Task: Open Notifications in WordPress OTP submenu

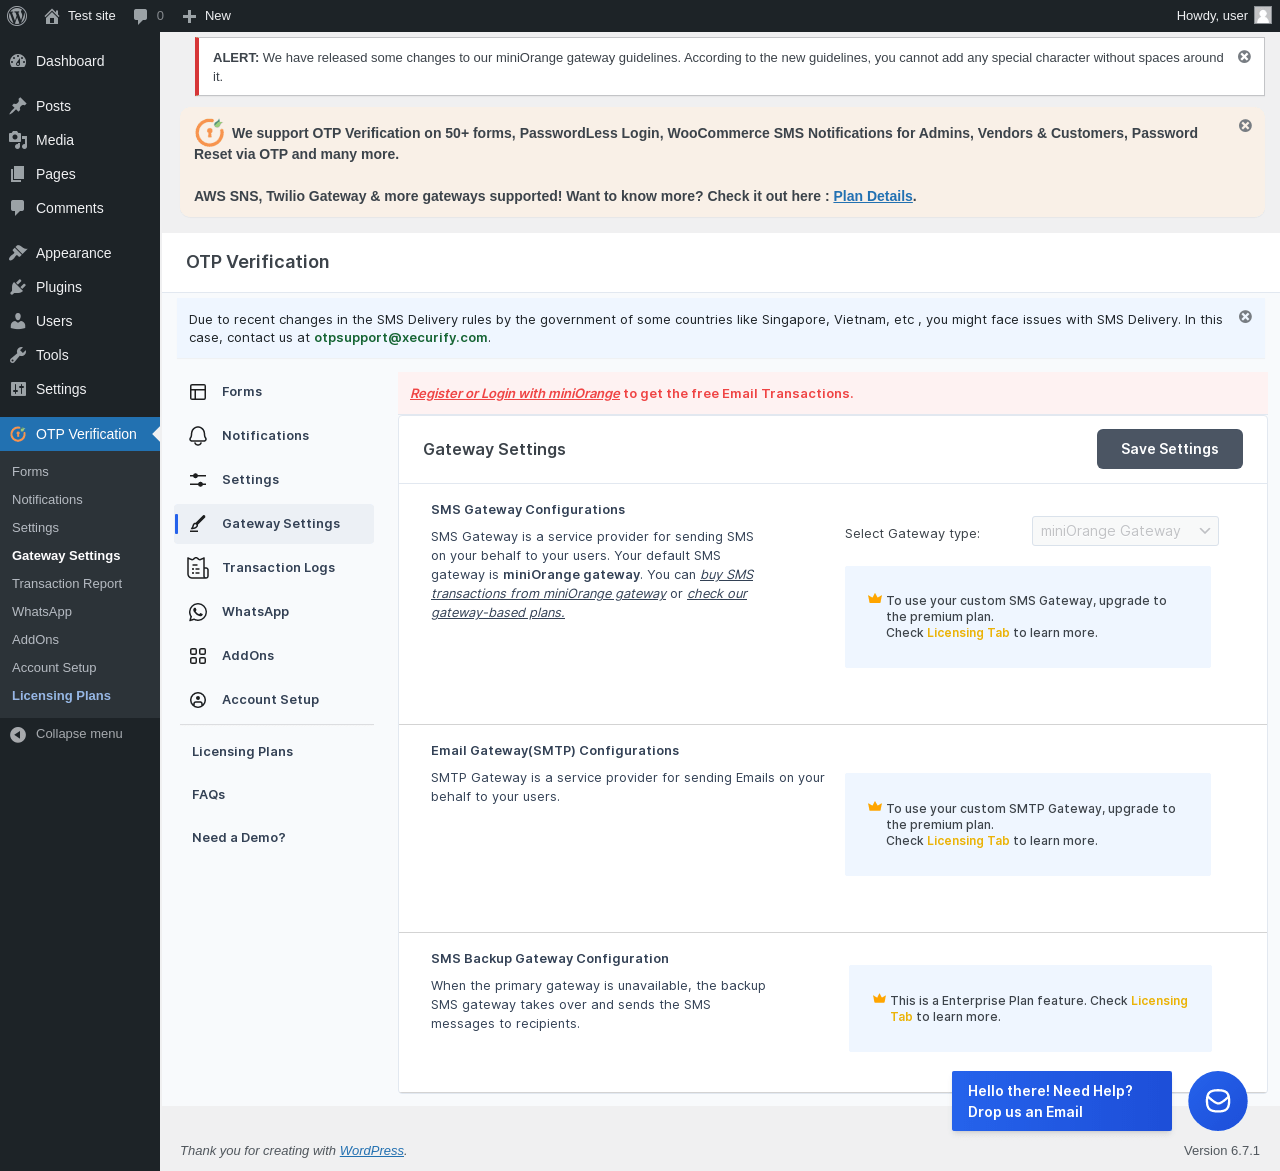Action: point(47,500)
